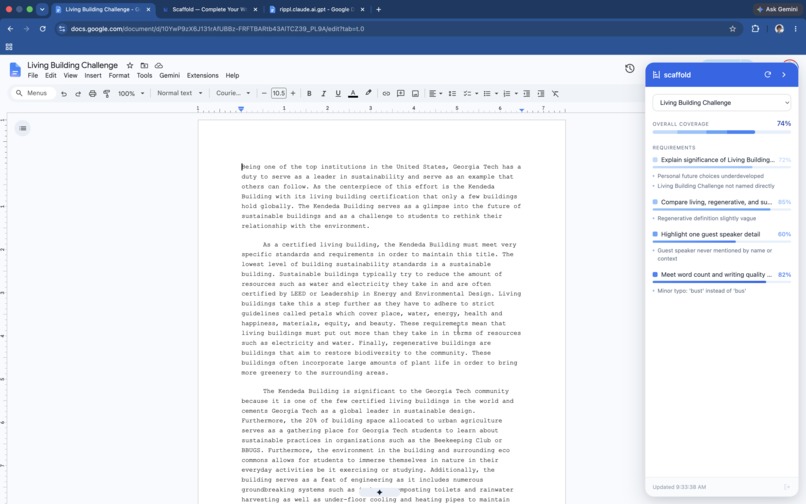
Task: Select the Highlight one guest speaker detail requirement
Action: pyautogui.click(x=722, y=235)
